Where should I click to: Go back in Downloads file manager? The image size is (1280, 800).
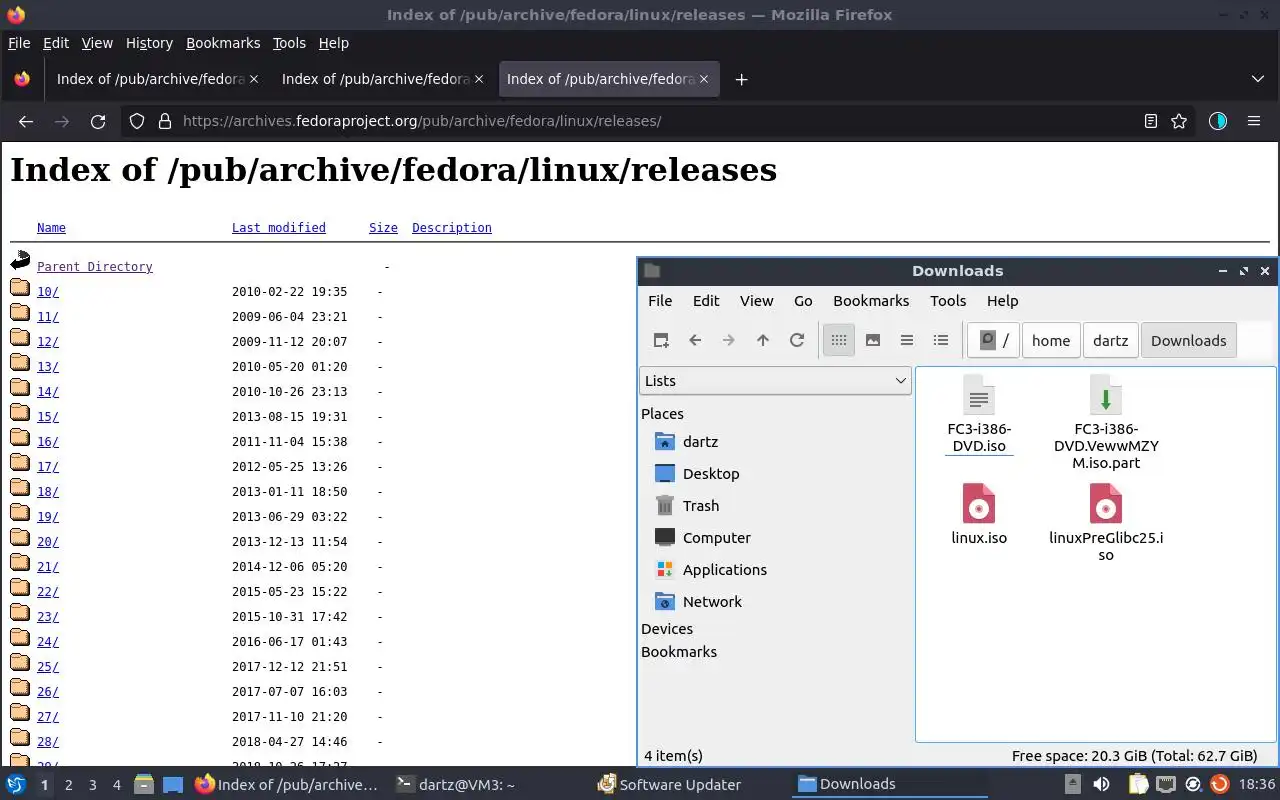695,340
